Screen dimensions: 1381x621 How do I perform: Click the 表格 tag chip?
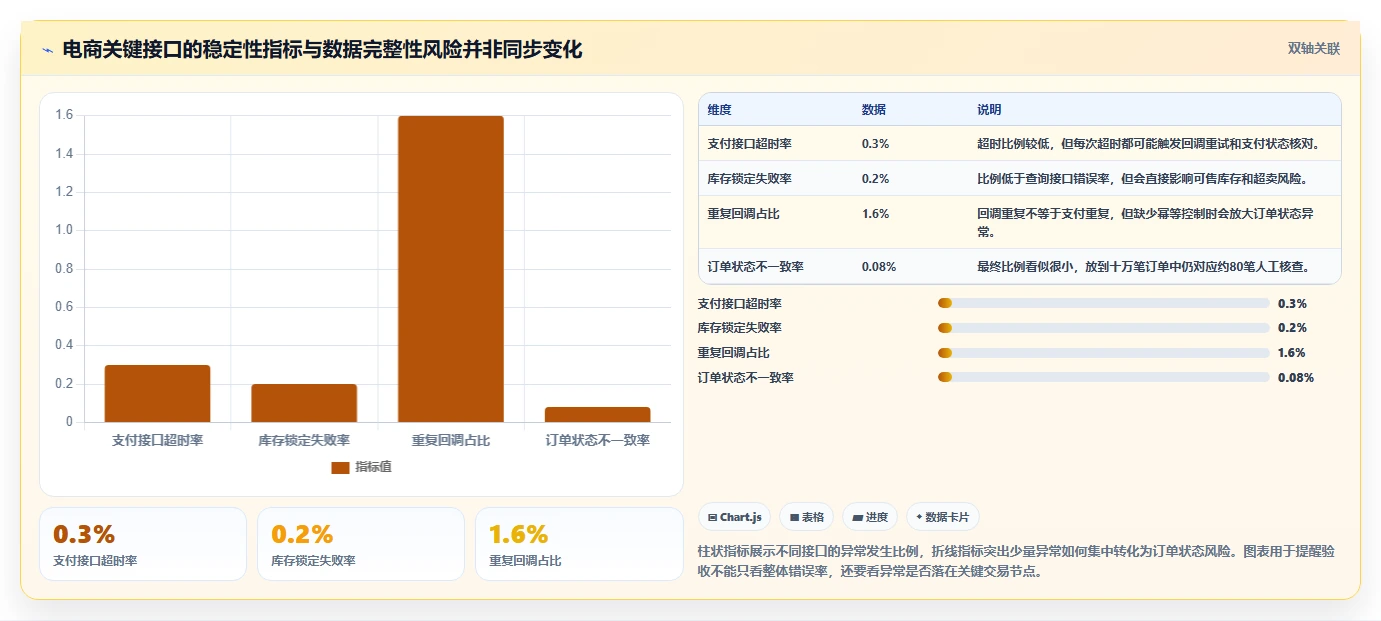pyautogui.click(x=806, y=517)
